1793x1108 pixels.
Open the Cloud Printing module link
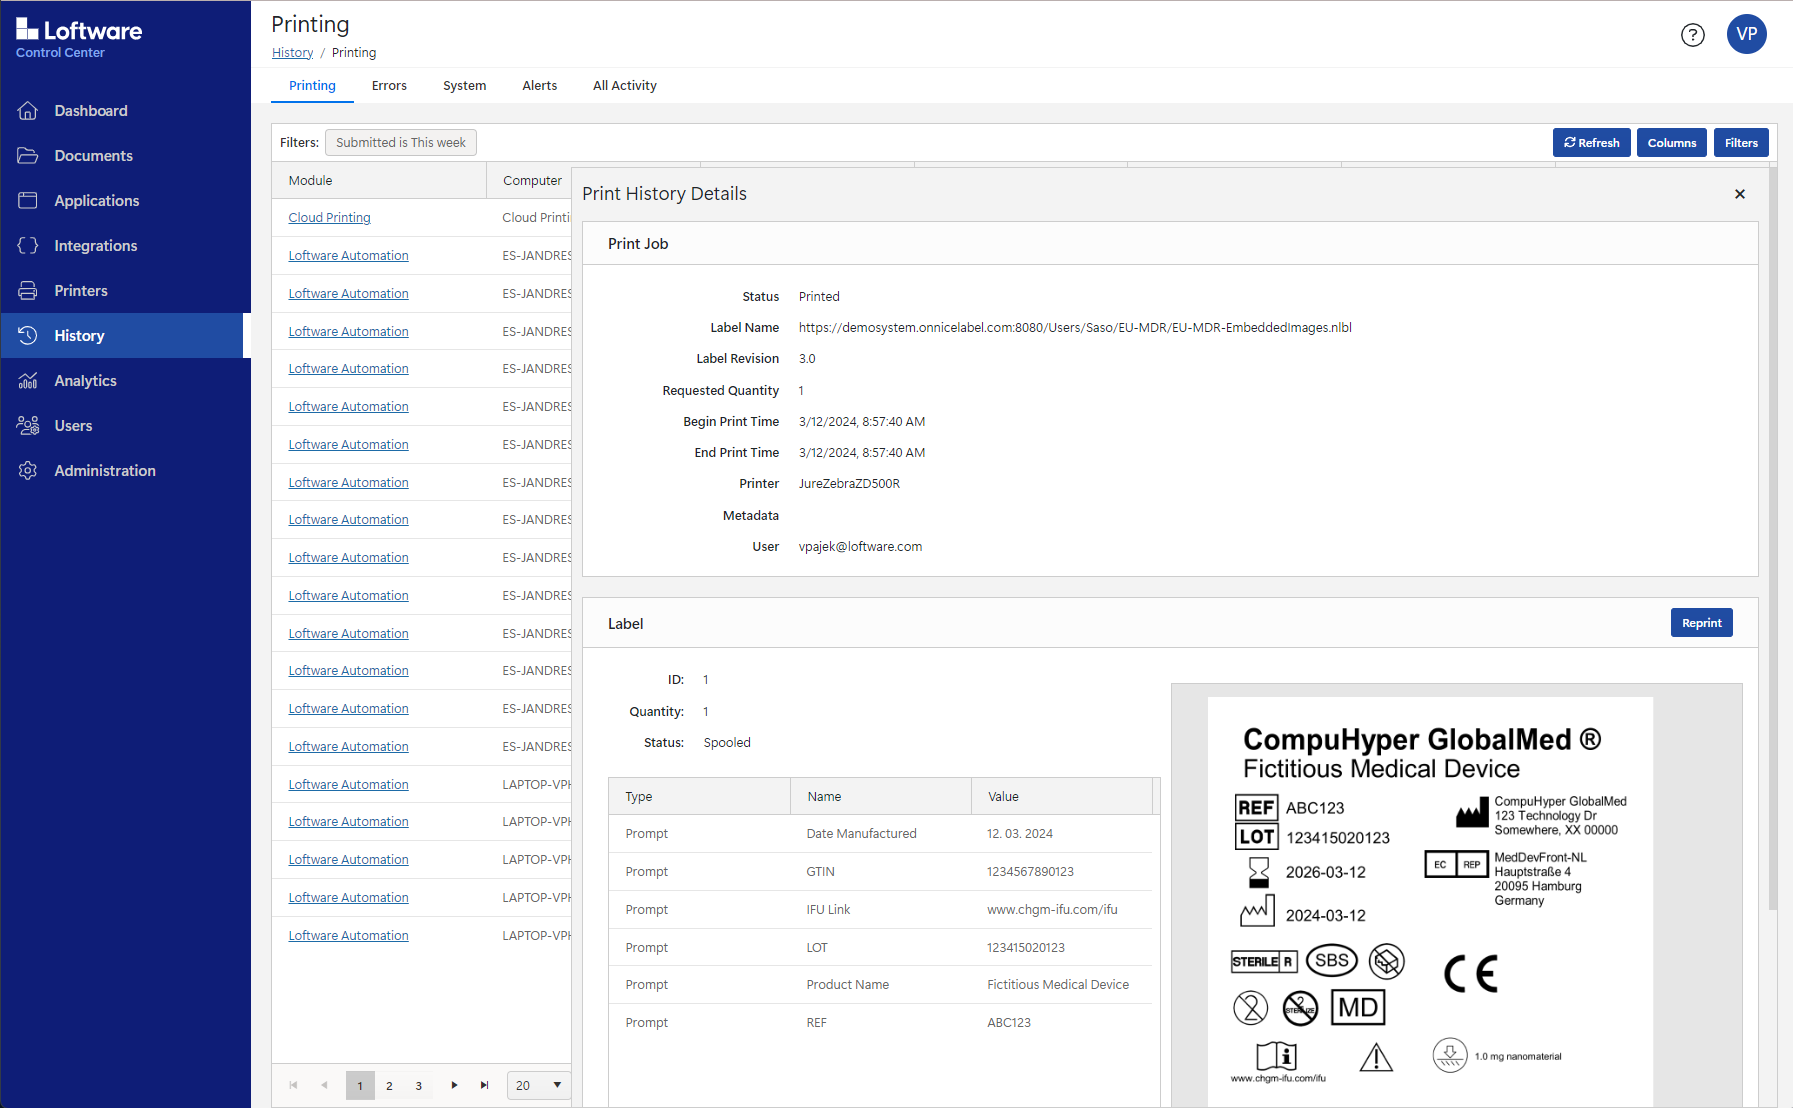[x=329, y=218]
